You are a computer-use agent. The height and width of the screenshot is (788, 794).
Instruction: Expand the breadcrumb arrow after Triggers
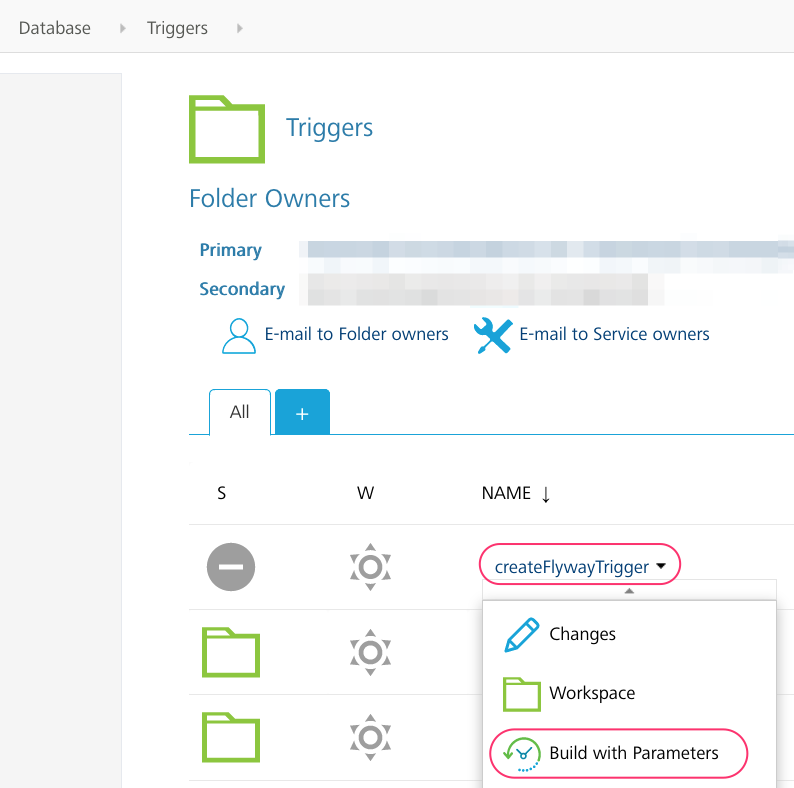coord(240,28)
